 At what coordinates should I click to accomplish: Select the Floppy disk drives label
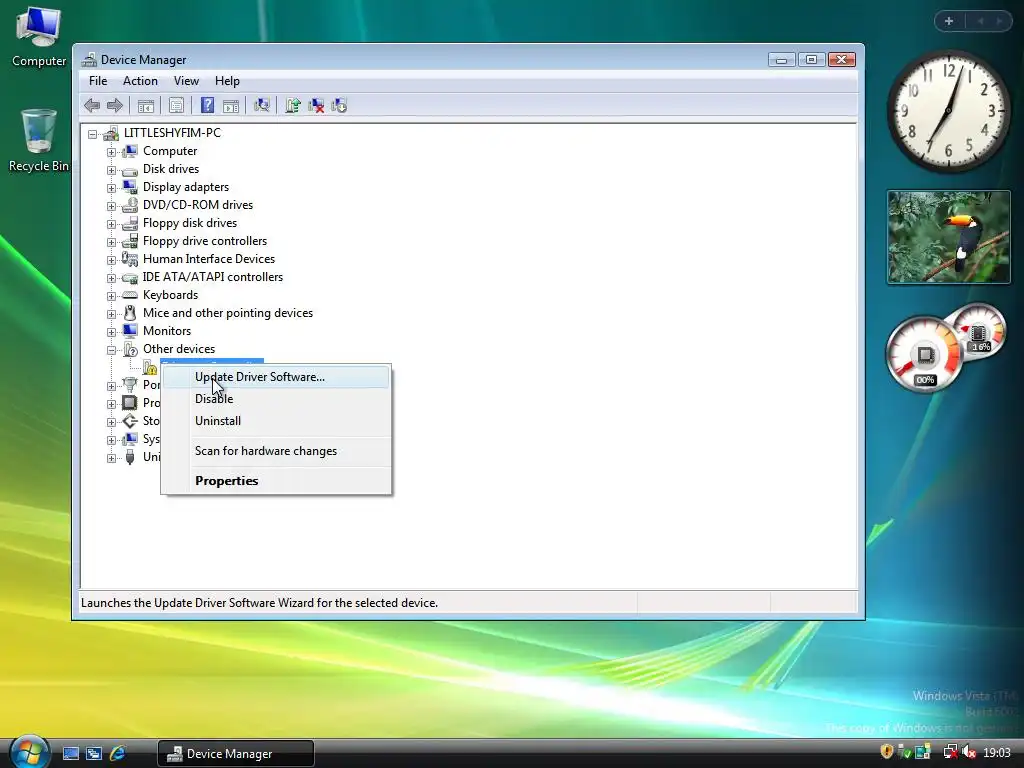click(190, 223)
